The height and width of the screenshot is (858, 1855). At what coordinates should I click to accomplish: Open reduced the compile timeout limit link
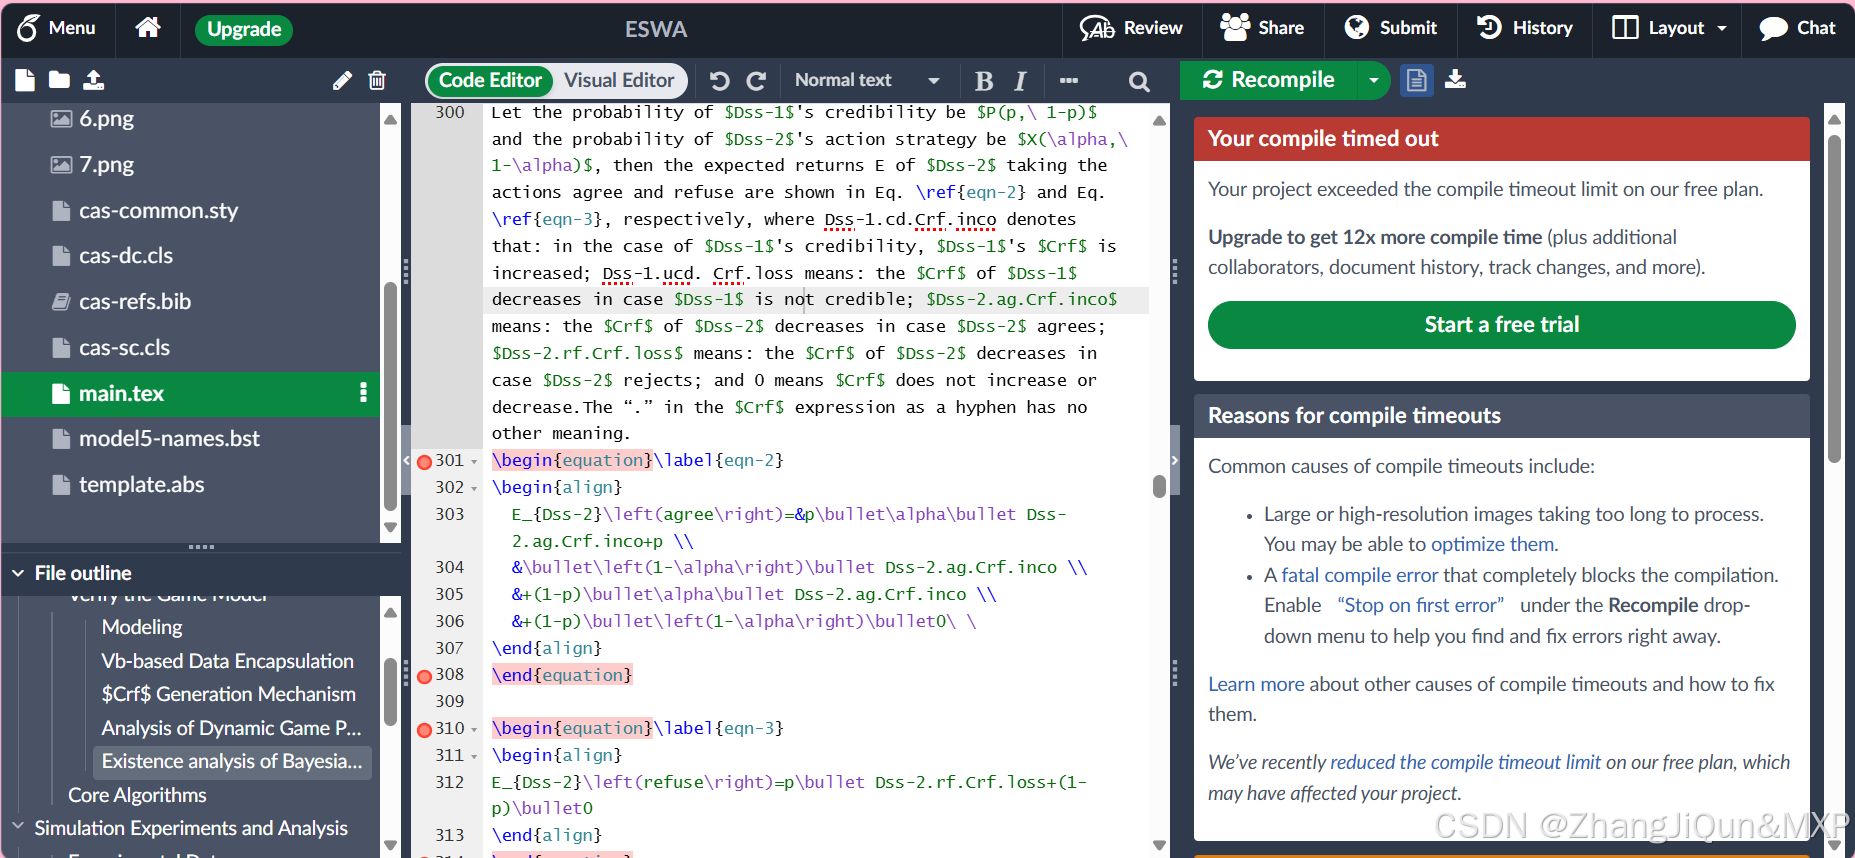pos(1465,762)
